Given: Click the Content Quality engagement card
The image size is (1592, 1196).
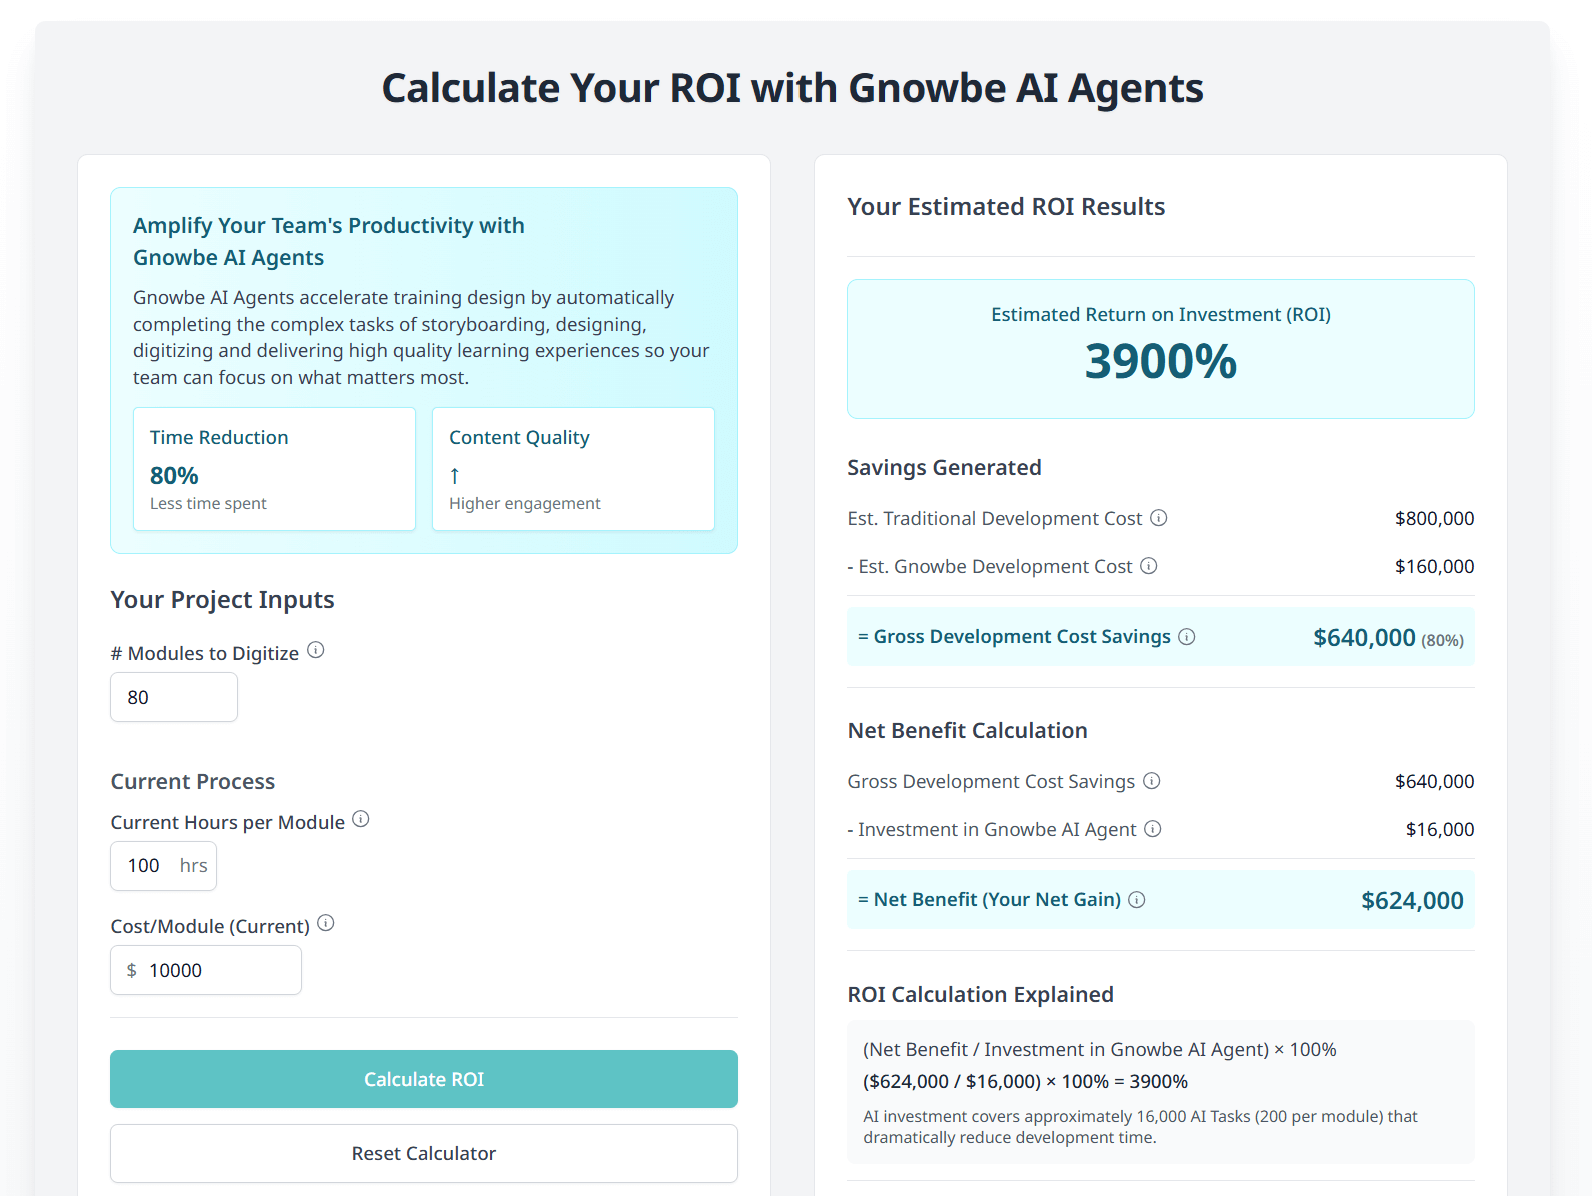Looking at the screenshot, I should tap(572, 468).
